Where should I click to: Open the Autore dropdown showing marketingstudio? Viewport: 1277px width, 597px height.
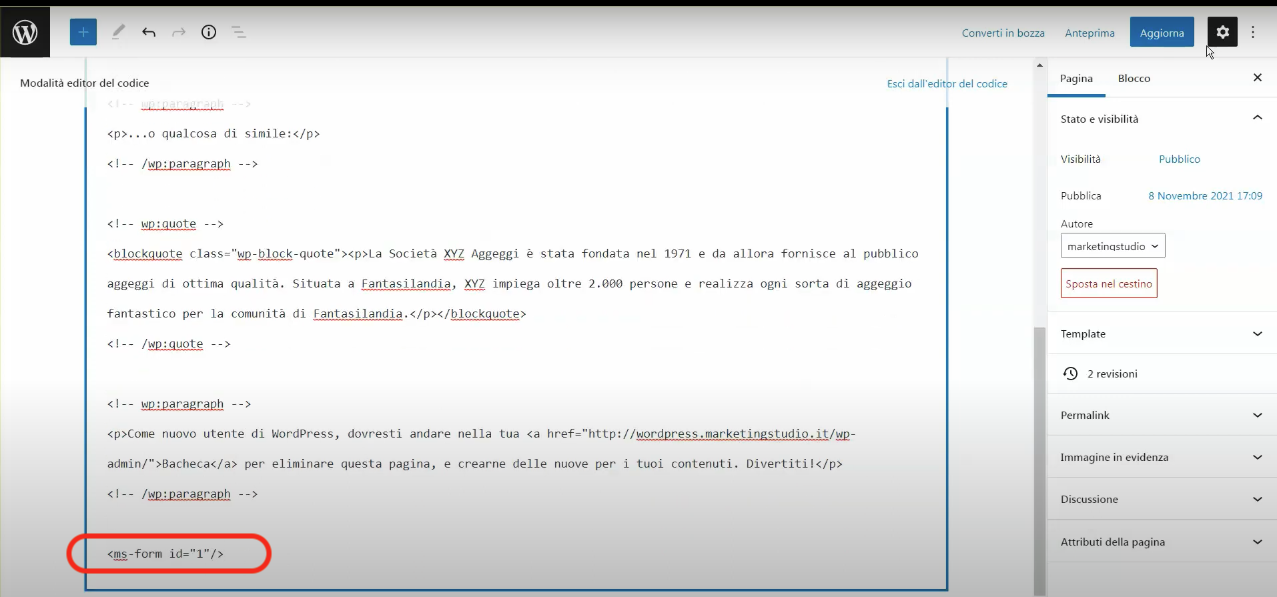[1112, 245]
